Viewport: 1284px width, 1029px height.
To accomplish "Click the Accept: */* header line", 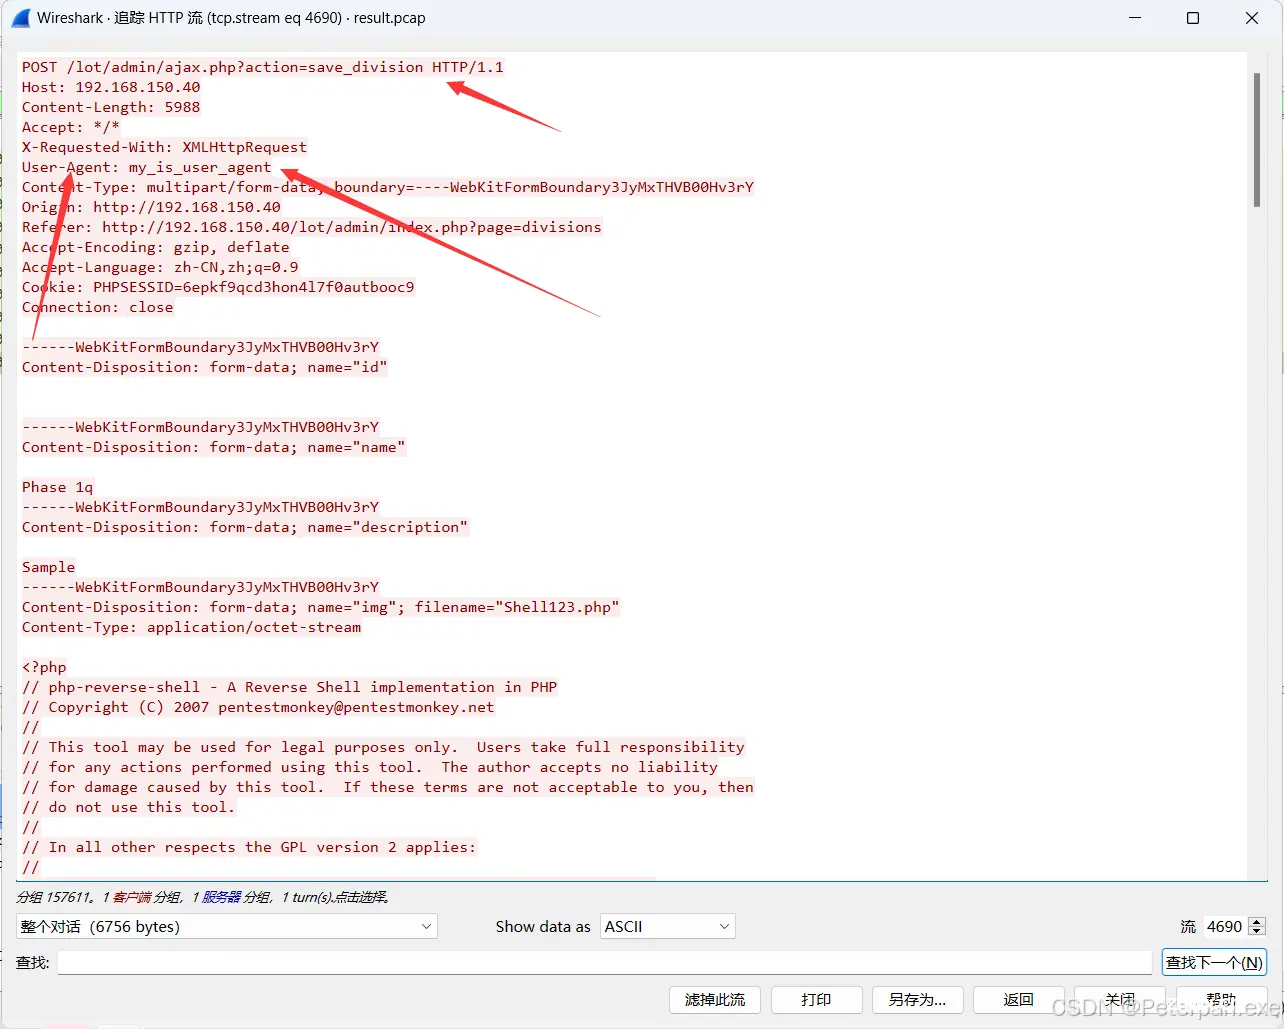I will pyautogui.click(x=71, y=127).
